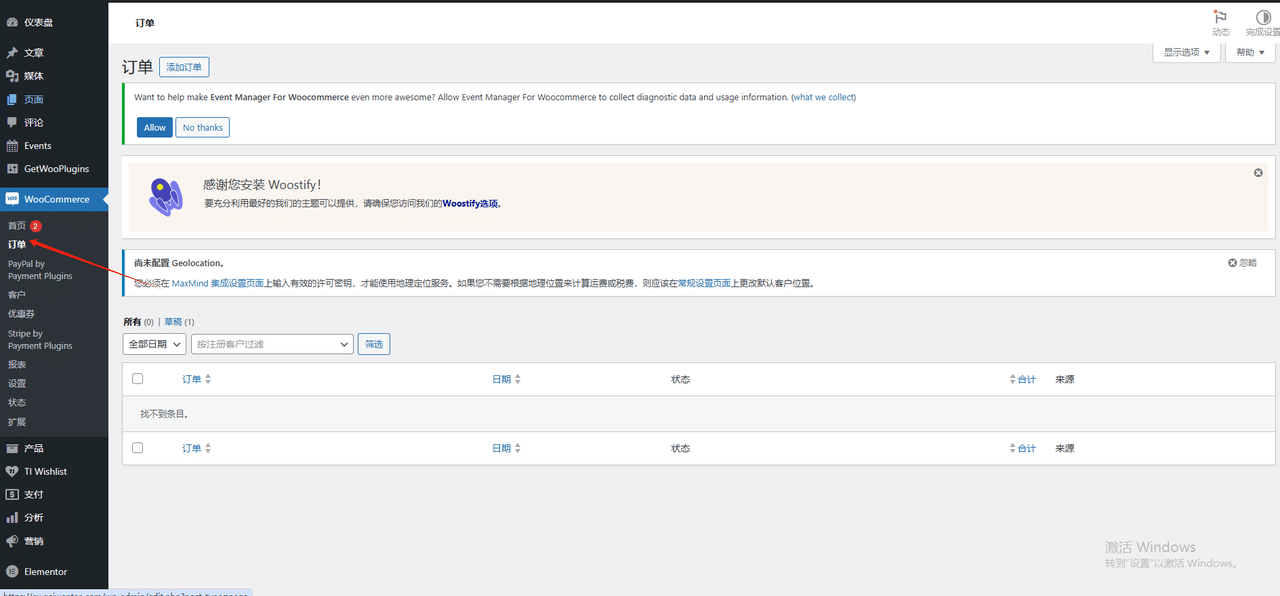
Task: Open the 全部日期 date filter dropdown
Action: [x=154, y=344]
